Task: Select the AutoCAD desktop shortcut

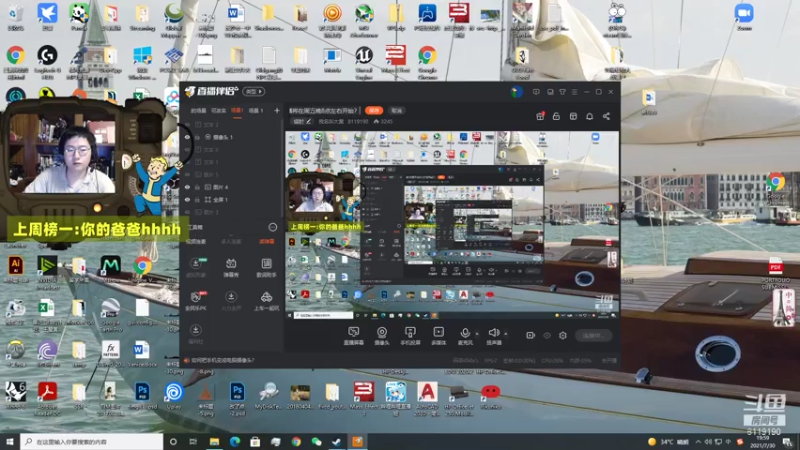Action: pyautogui.click(x=427, y=399)
